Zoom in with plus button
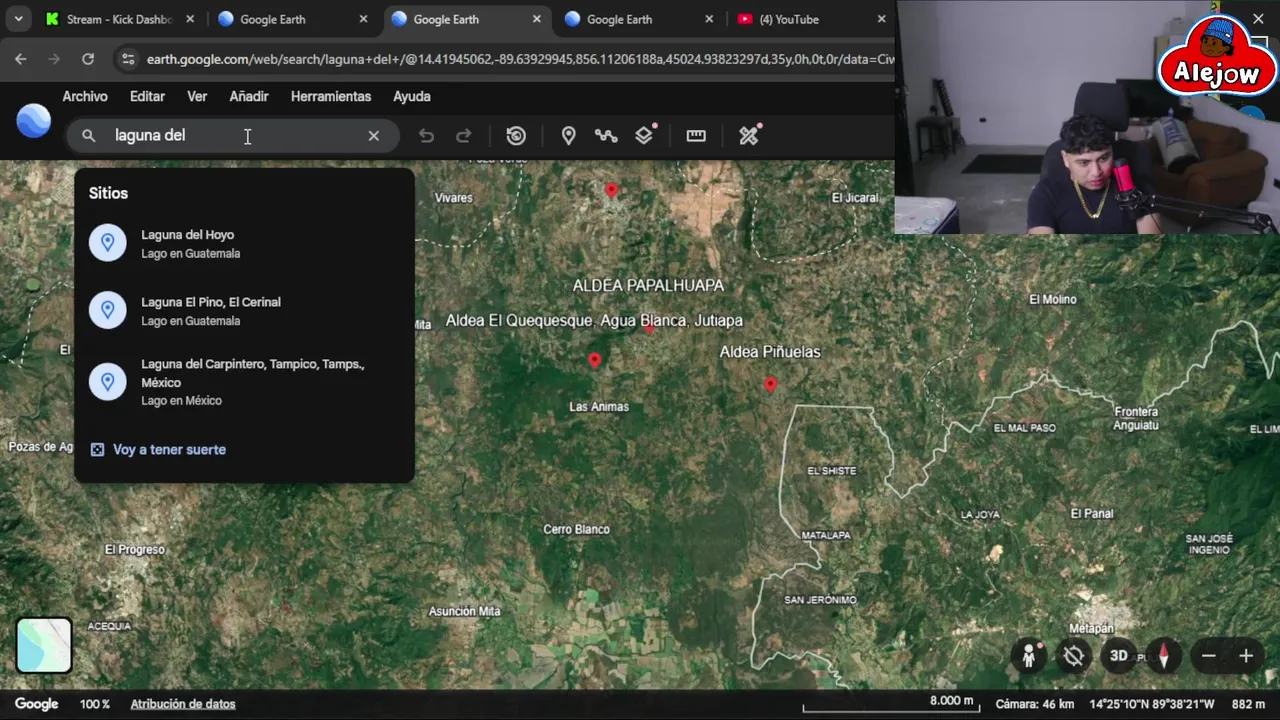Screen dimensions: 1280x720 1246,656
